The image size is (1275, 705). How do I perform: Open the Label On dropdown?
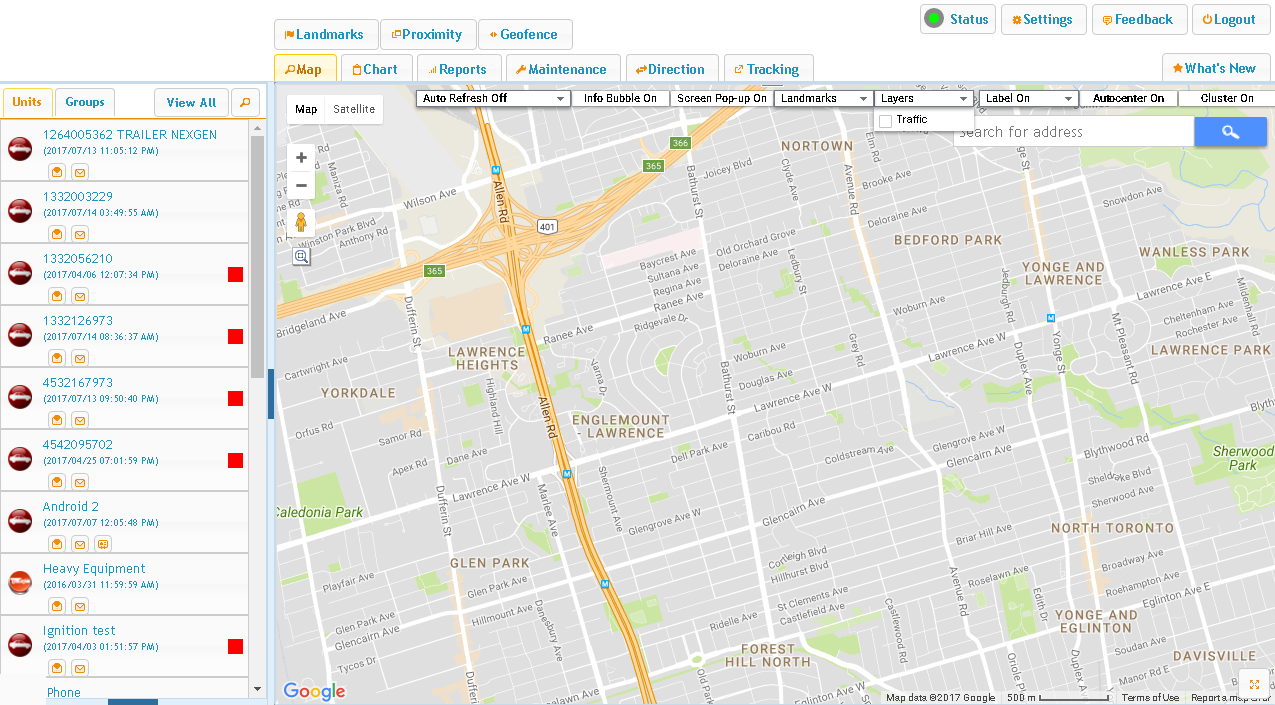pos(1028,99)
